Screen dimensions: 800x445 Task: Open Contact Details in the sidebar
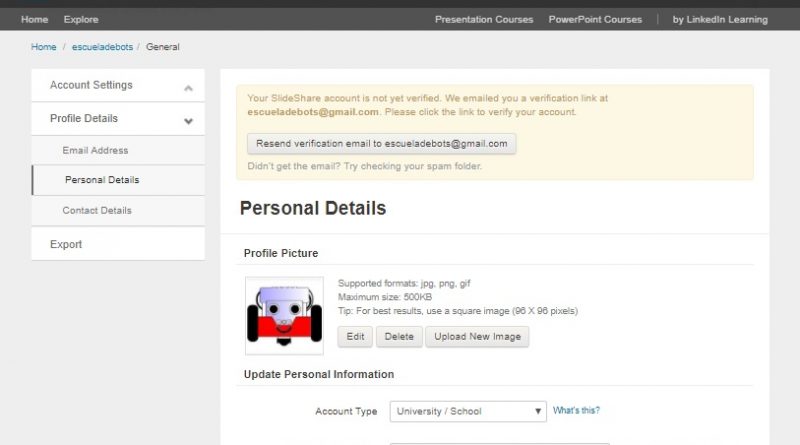(97, 210)
